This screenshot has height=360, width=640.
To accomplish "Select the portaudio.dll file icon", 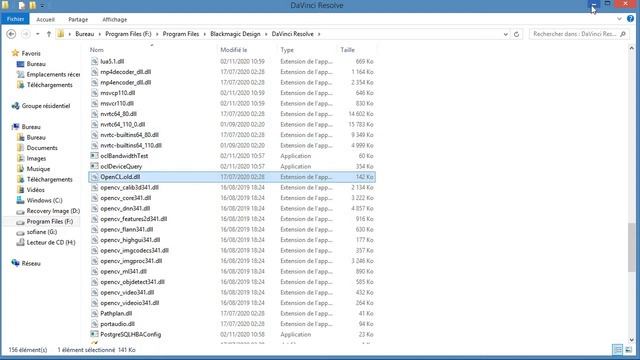I will pos(94,324).
